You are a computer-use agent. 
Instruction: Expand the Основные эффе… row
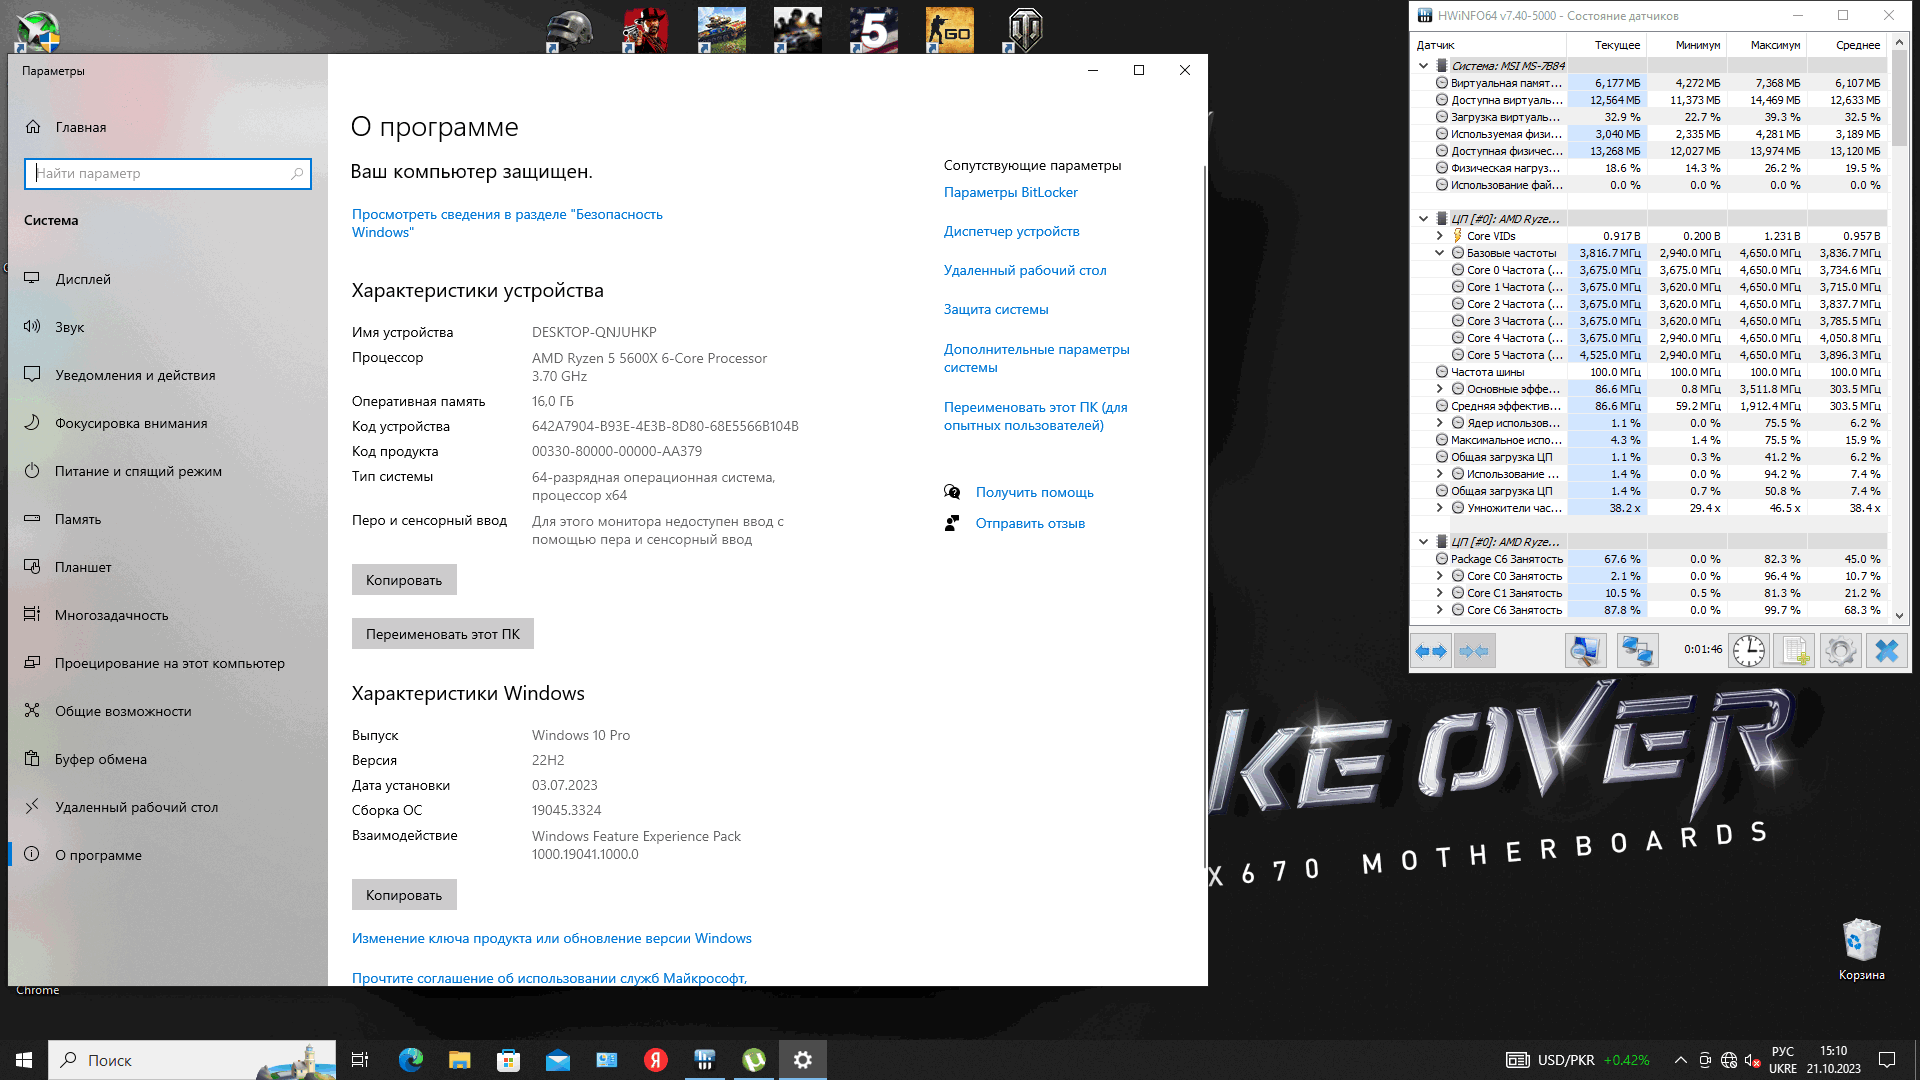[1439, 389]
